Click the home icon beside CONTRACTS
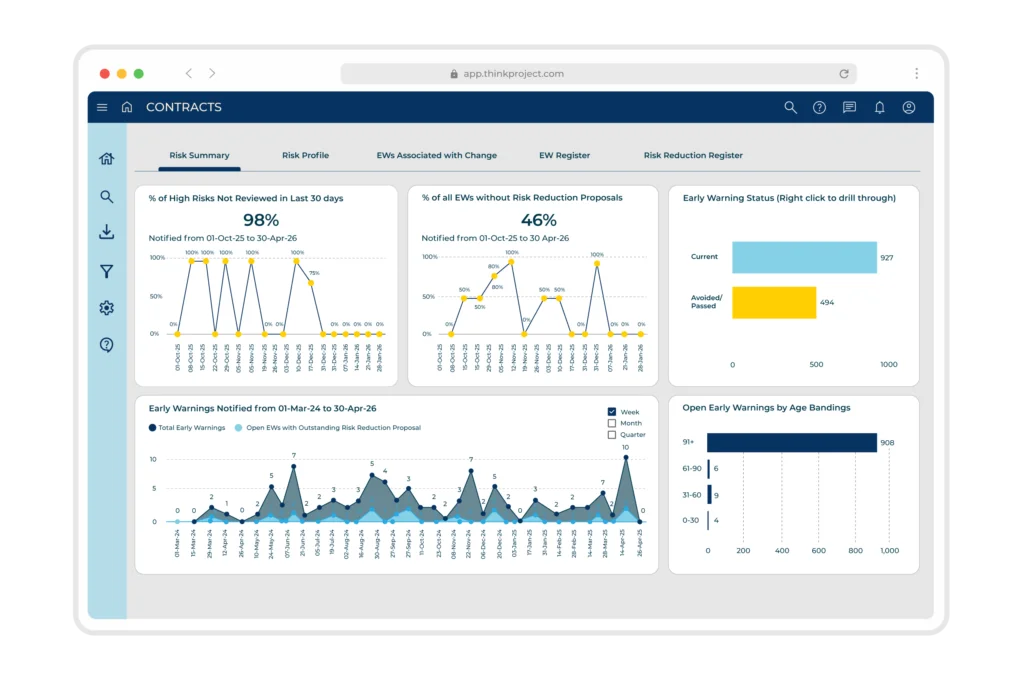 tap(127, 107)
